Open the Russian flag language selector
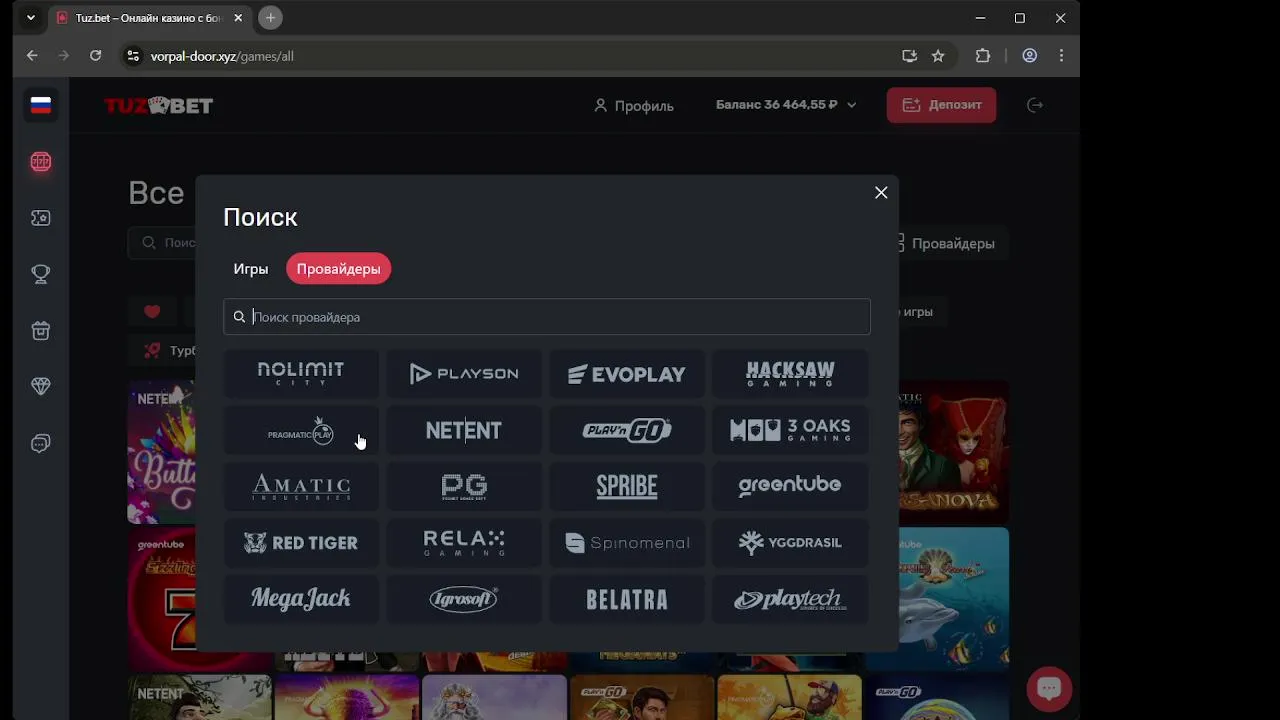Image resolution: width=1280 pixels, height=720 pixels. (x=41, y=106)
